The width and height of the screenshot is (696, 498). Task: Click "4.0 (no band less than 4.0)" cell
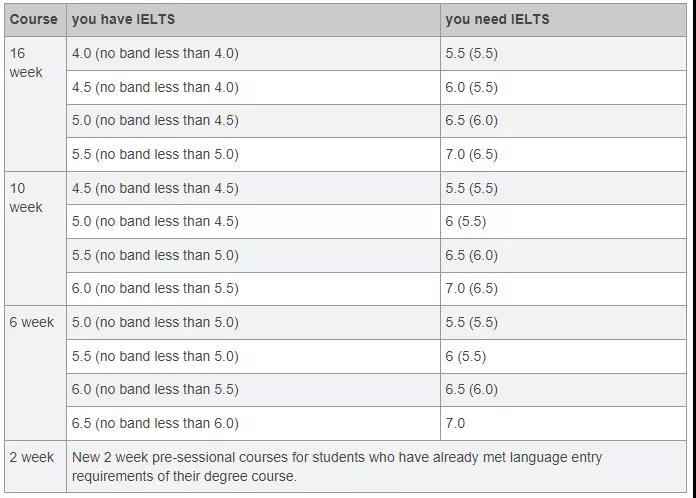point(155,53)
